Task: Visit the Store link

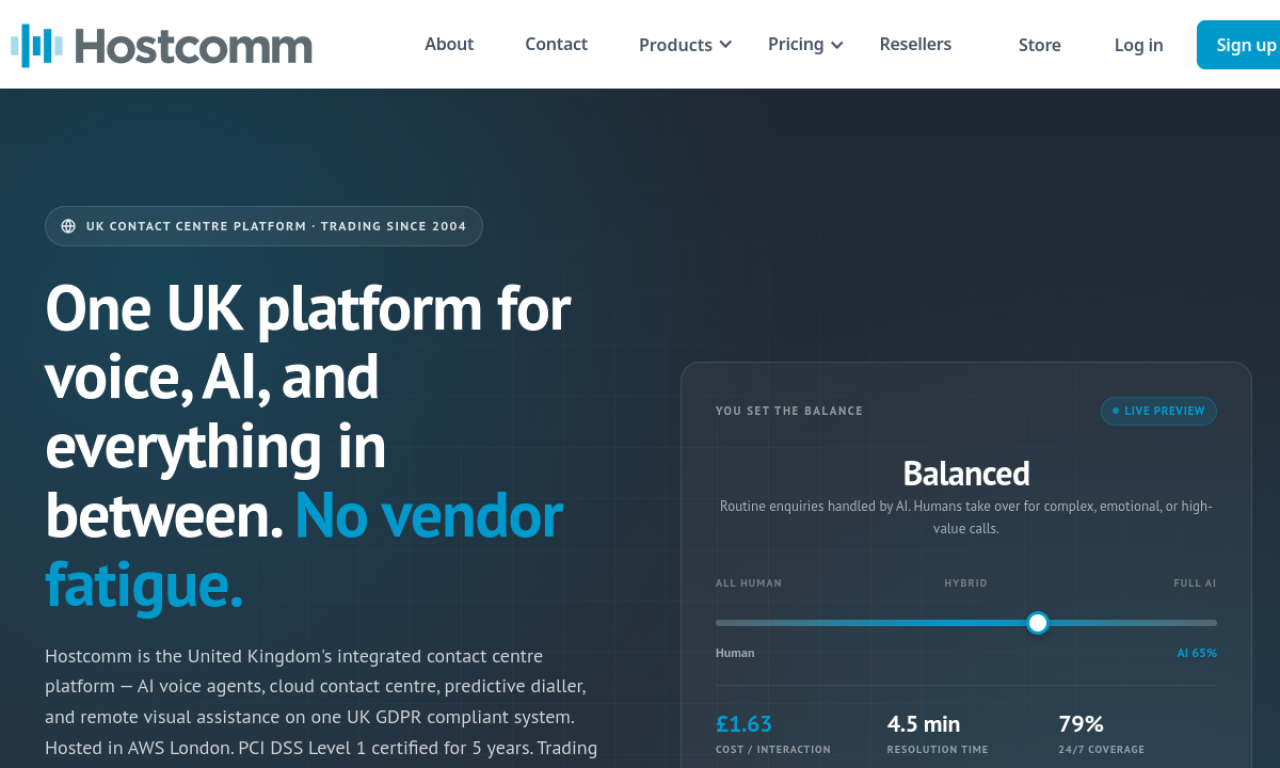Action: (1039, 45)
